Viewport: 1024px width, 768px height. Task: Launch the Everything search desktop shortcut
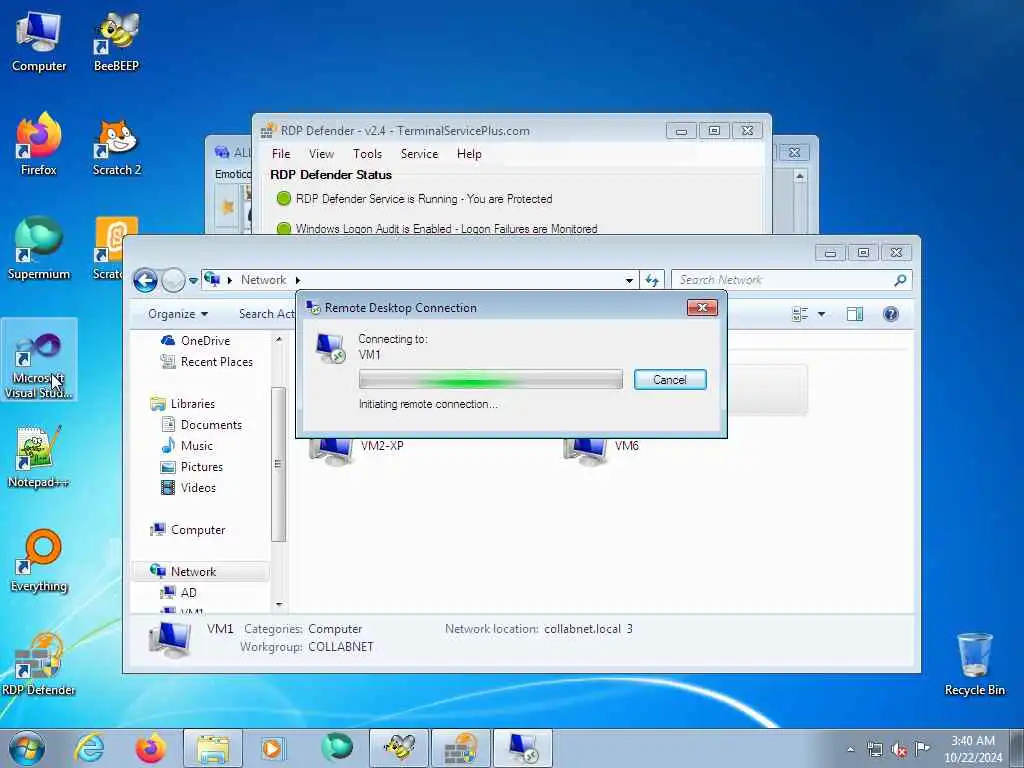[x=39, y=561]
